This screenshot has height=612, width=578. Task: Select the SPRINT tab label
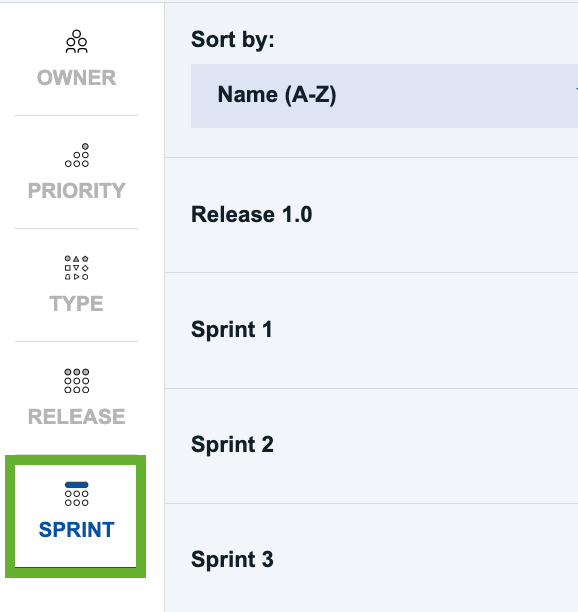click(x=76, y=529)
